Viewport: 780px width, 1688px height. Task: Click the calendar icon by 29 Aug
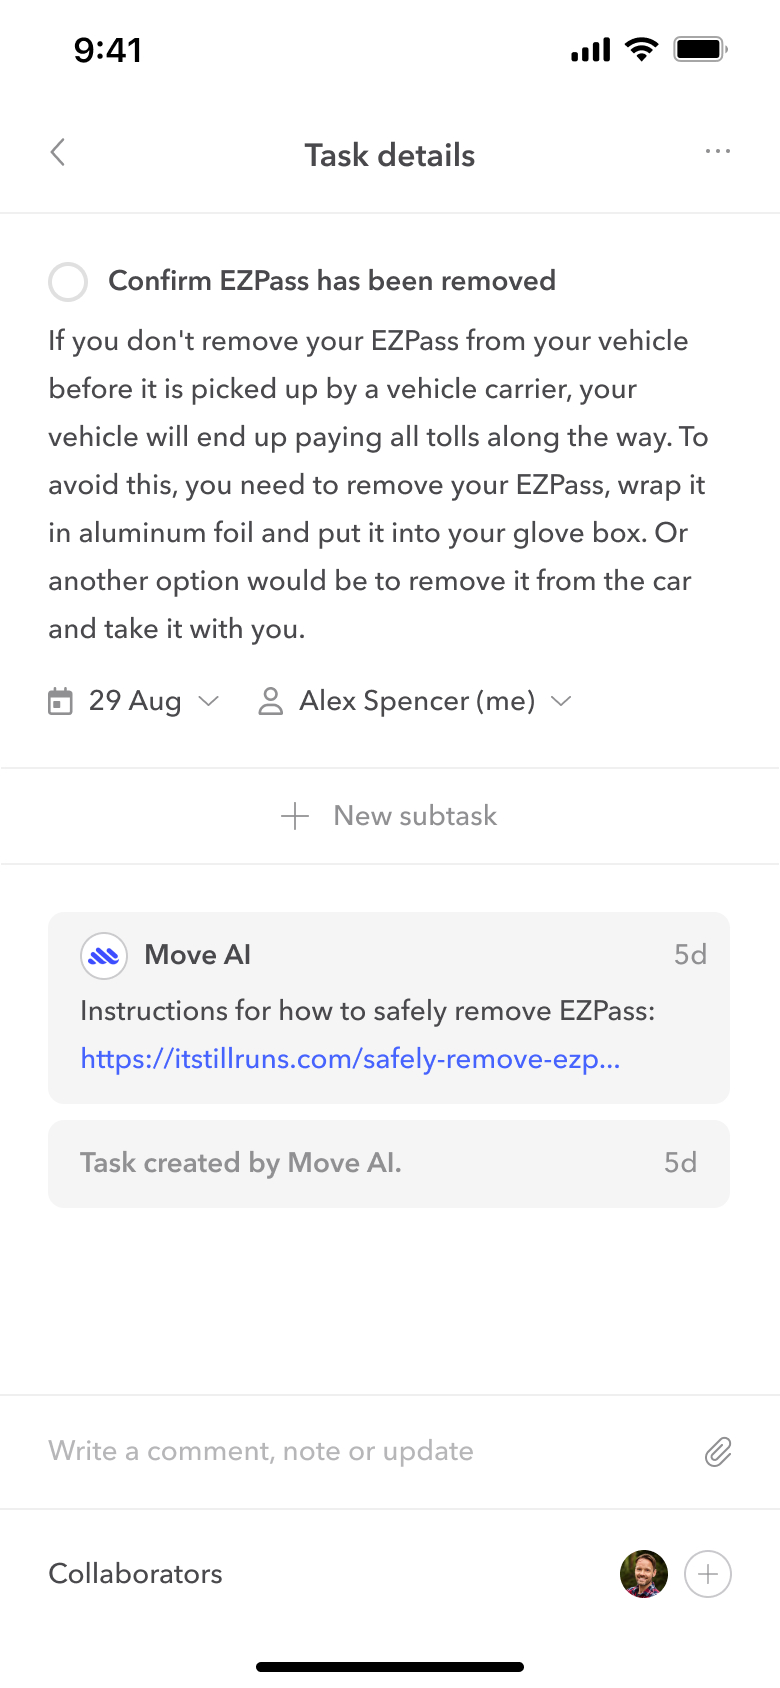coord(61,701)
